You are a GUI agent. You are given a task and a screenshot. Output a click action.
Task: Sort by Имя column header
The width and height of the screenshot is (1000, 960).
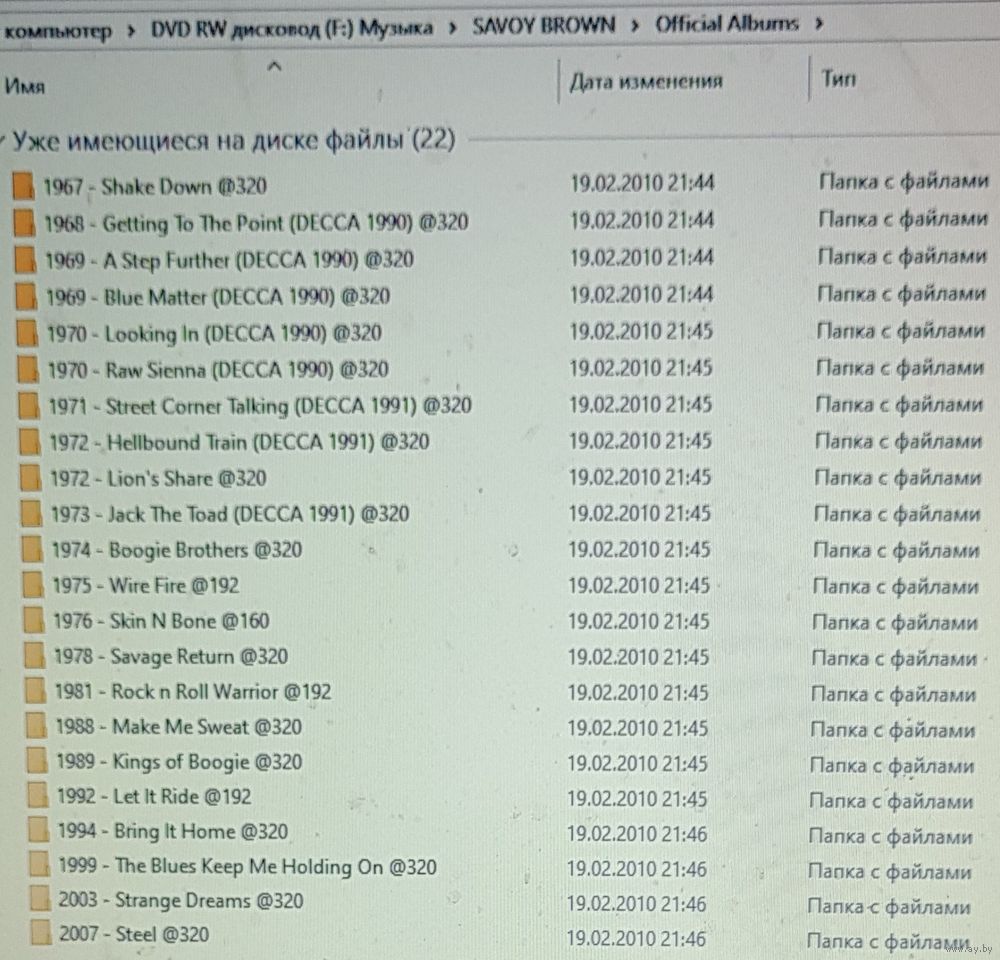tap(24, 85)
